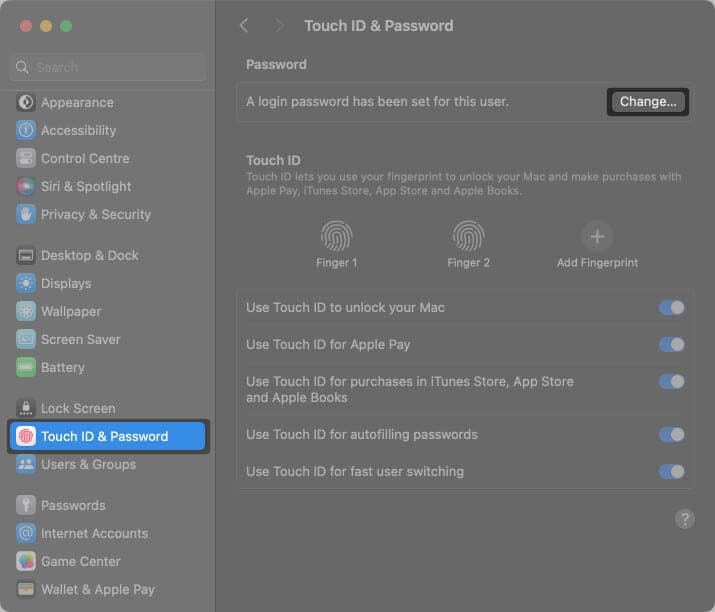Click the 'A login password has been set' text
The height and width of the screenshot is (612, 715).
(377, 102)
